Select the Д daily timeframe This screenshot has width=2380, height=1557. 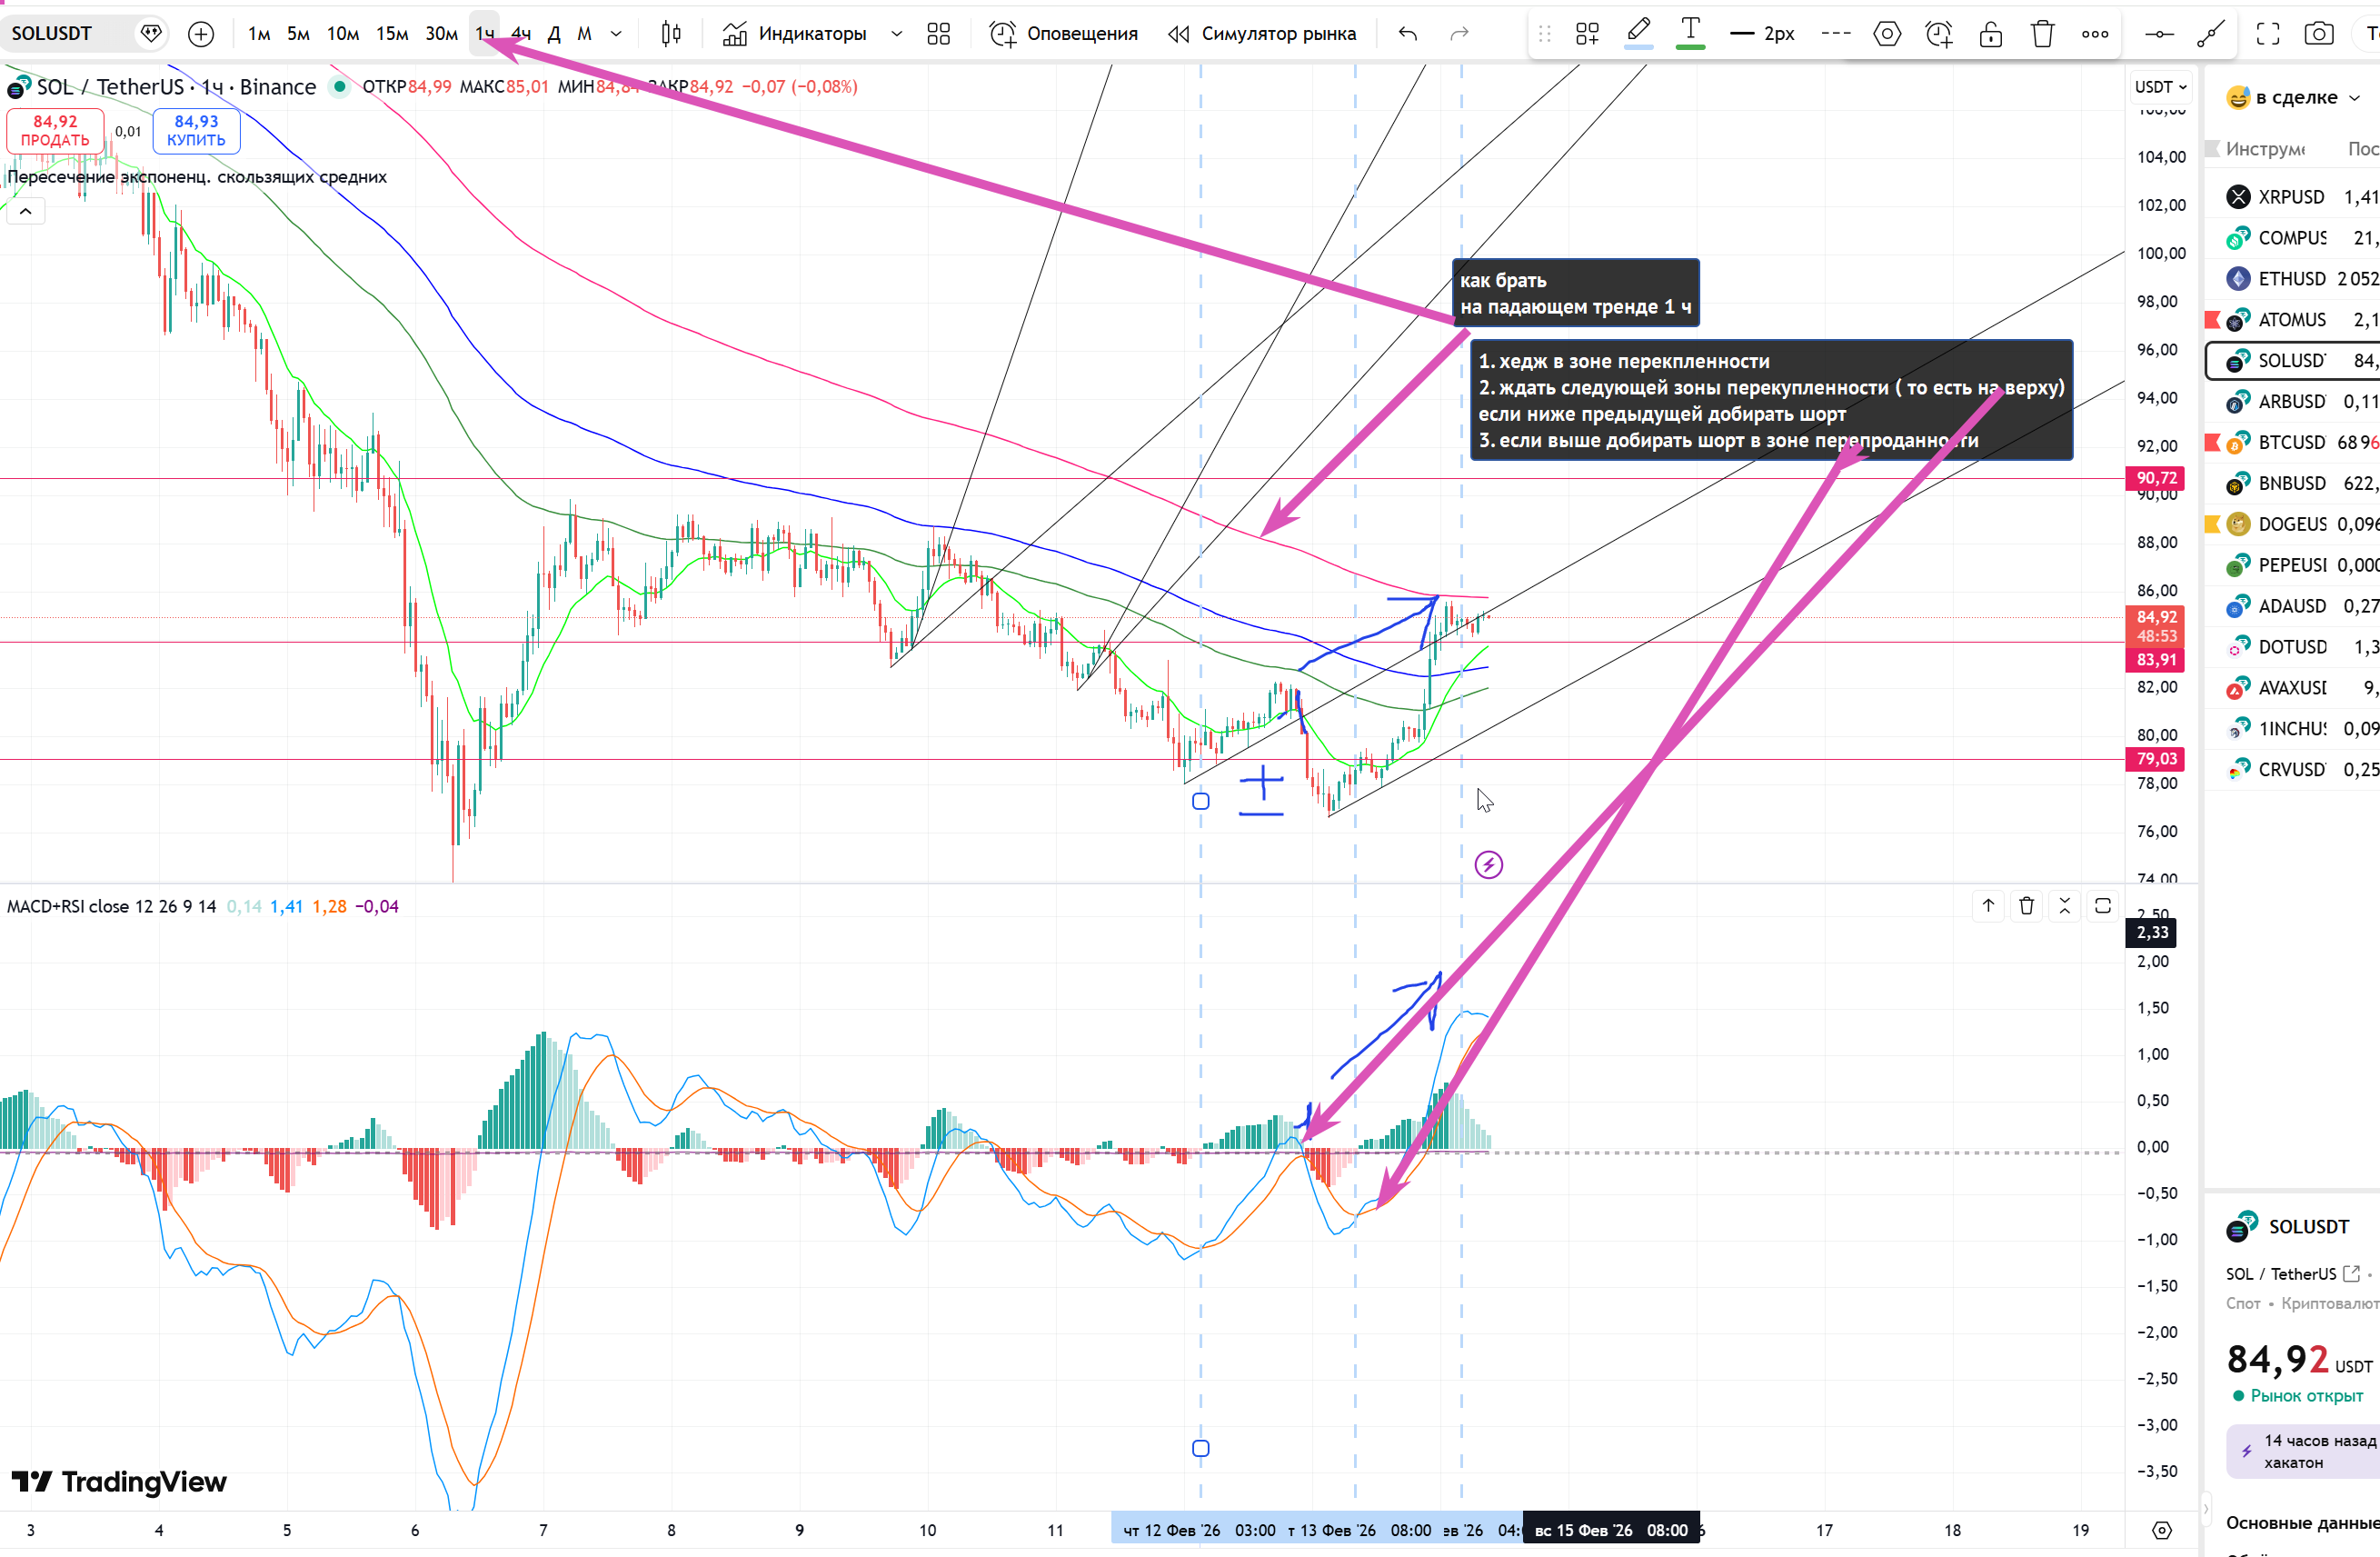click(554, 34)
